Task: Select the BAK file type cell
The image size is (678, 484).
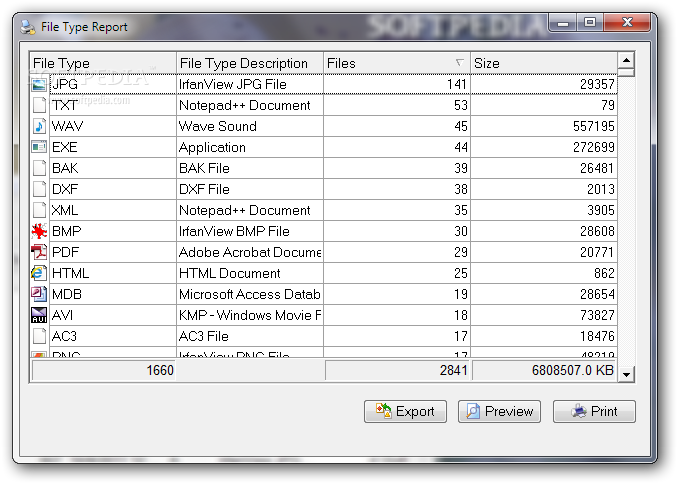Action: pos(113,168)
